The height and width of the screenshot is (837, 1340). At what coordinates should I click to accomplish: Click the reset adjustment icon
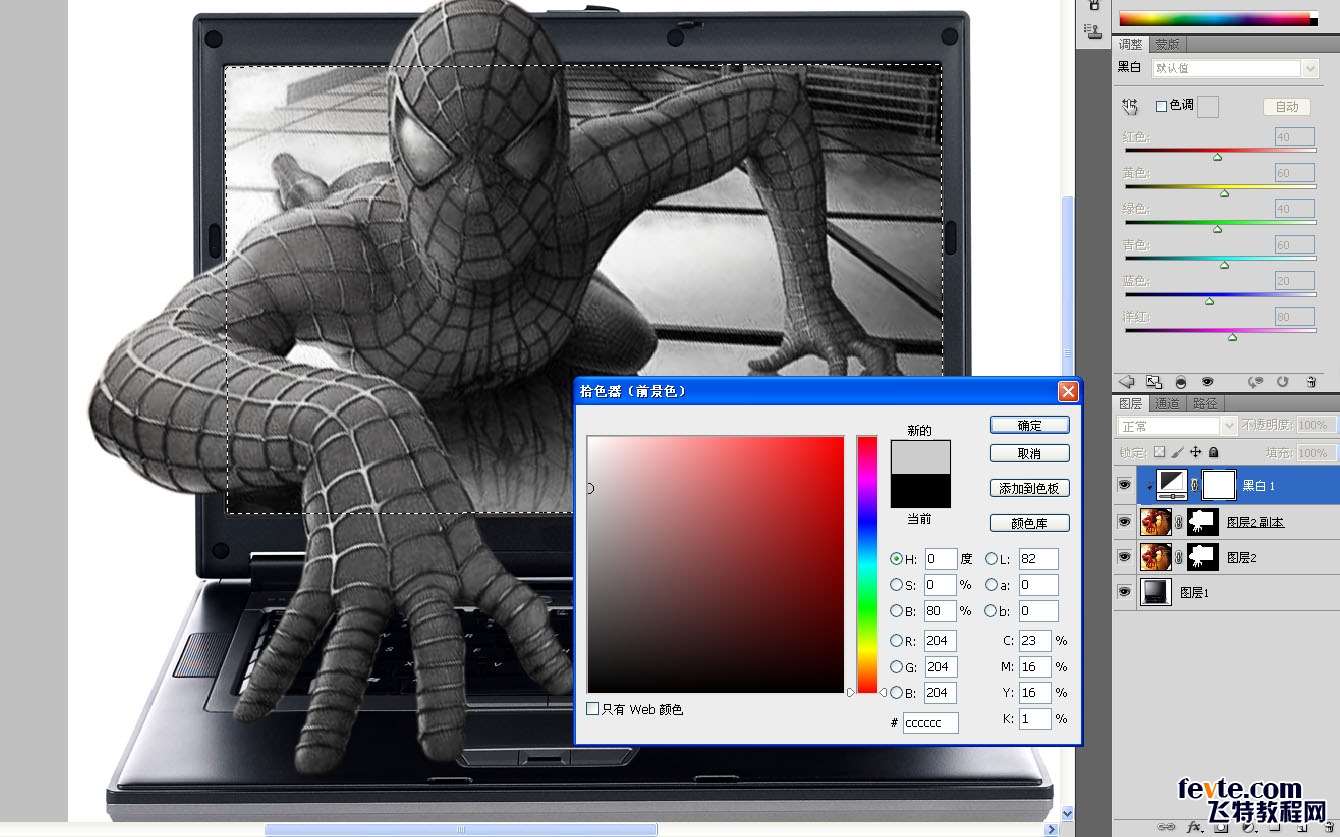[x=1282, y=382]
